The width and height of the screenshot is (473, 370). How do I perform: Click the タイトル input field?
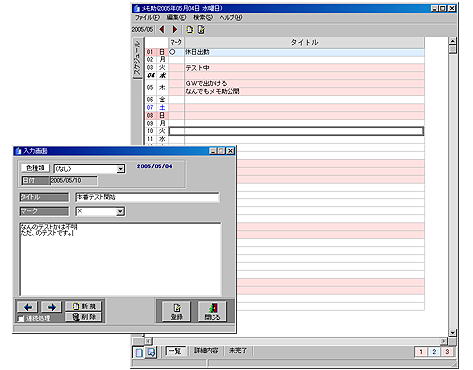pyautogui.click(x=147, y=197)
